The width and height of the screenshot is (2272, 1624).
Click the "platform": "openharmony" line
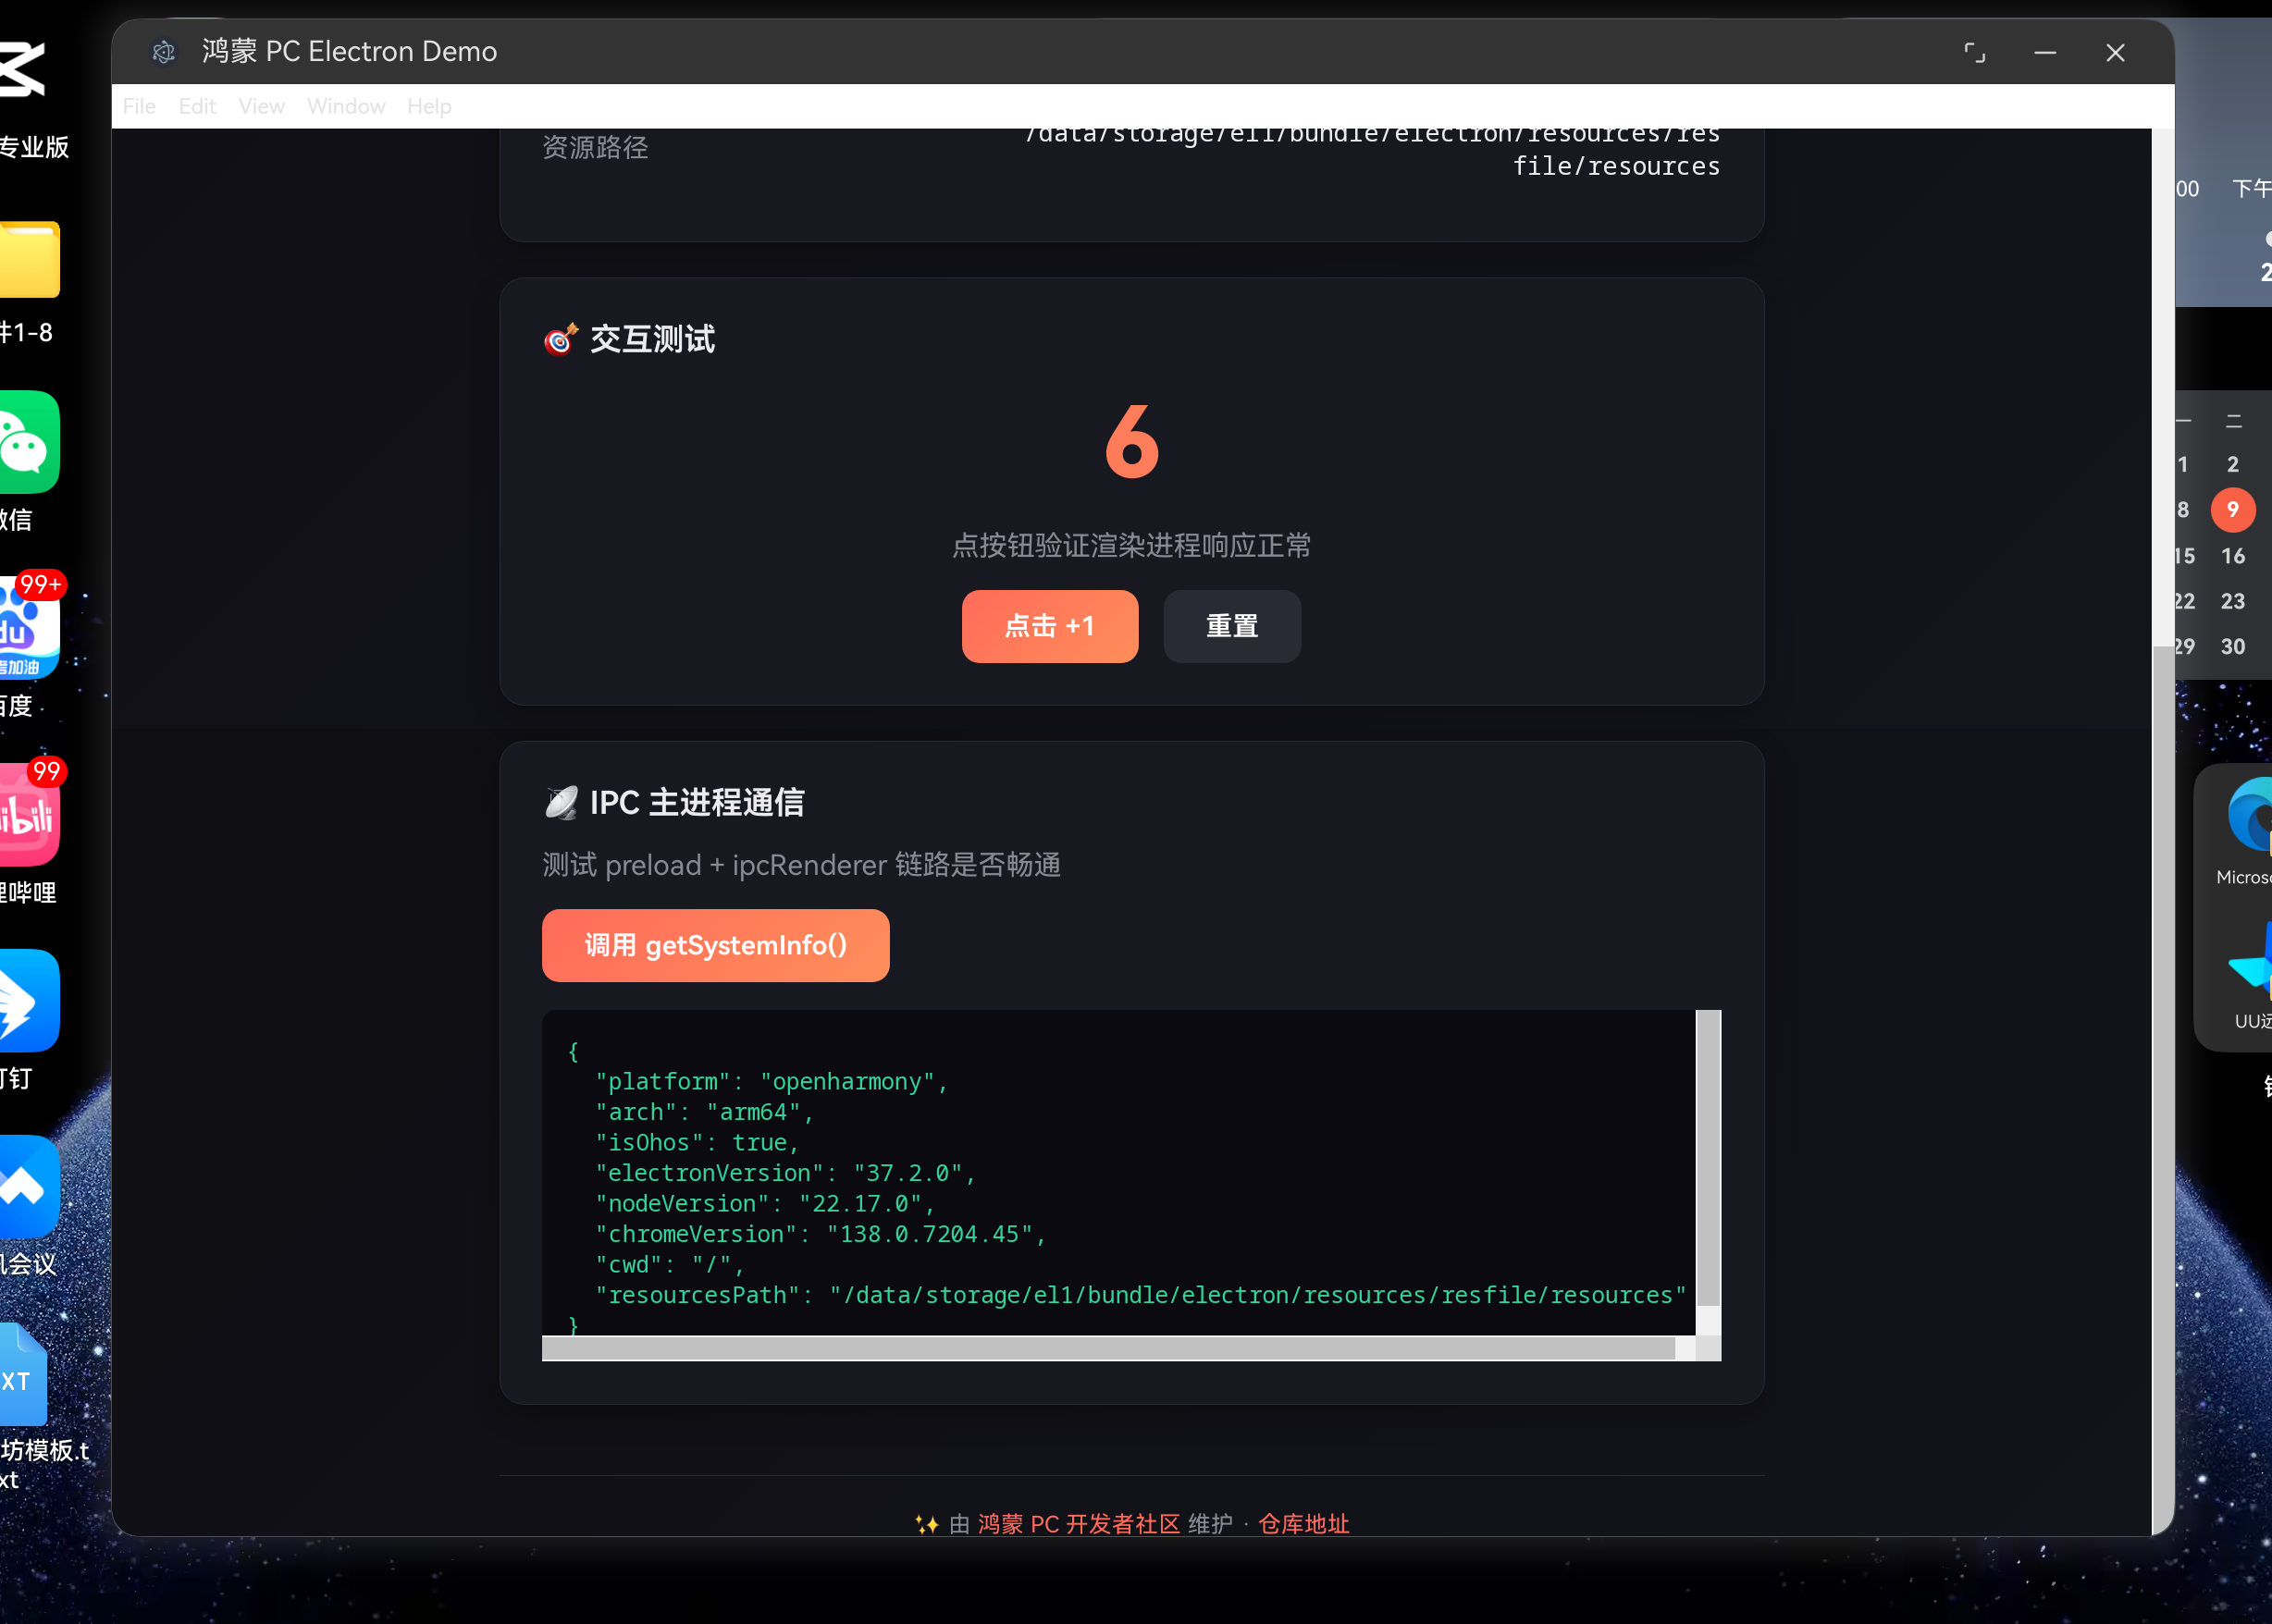[x=771, y=1081]
